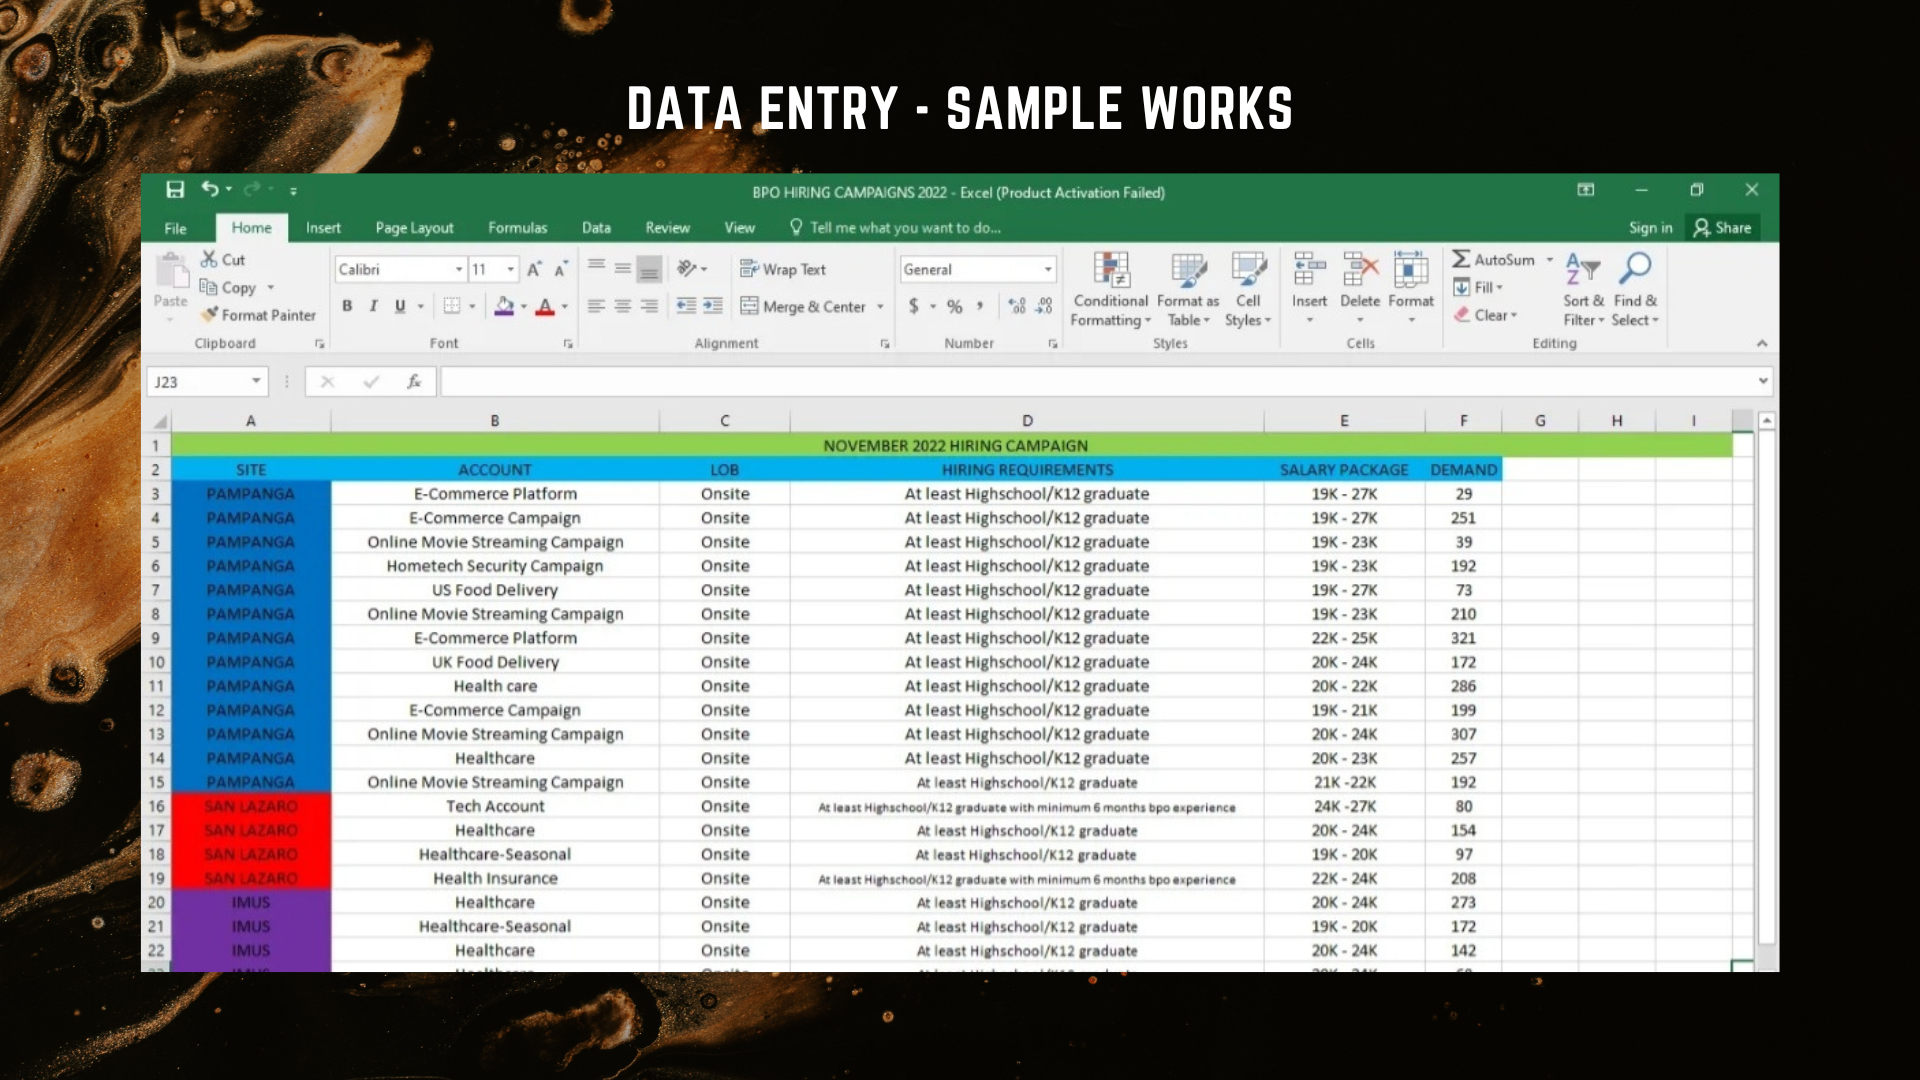Open the File tab

click(x=175, y=228)
